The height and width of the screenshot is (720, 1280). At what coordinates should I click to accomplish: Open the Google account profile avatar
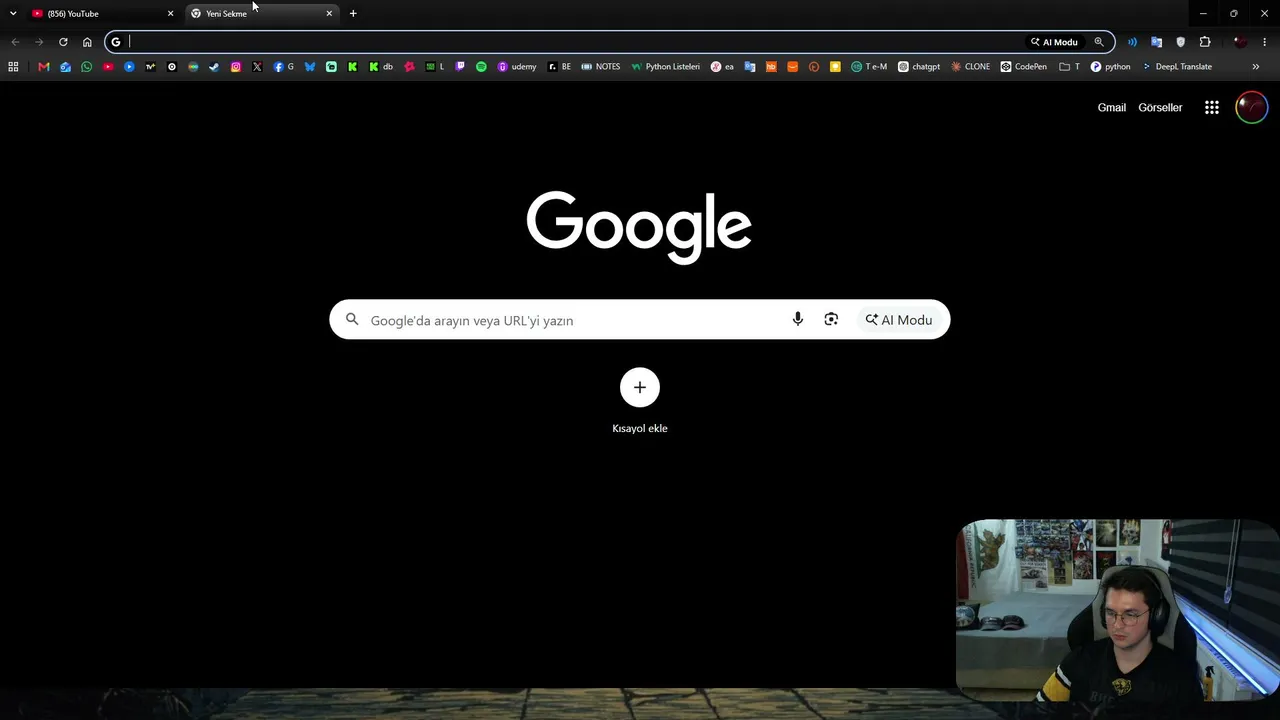click(1252, 108)
